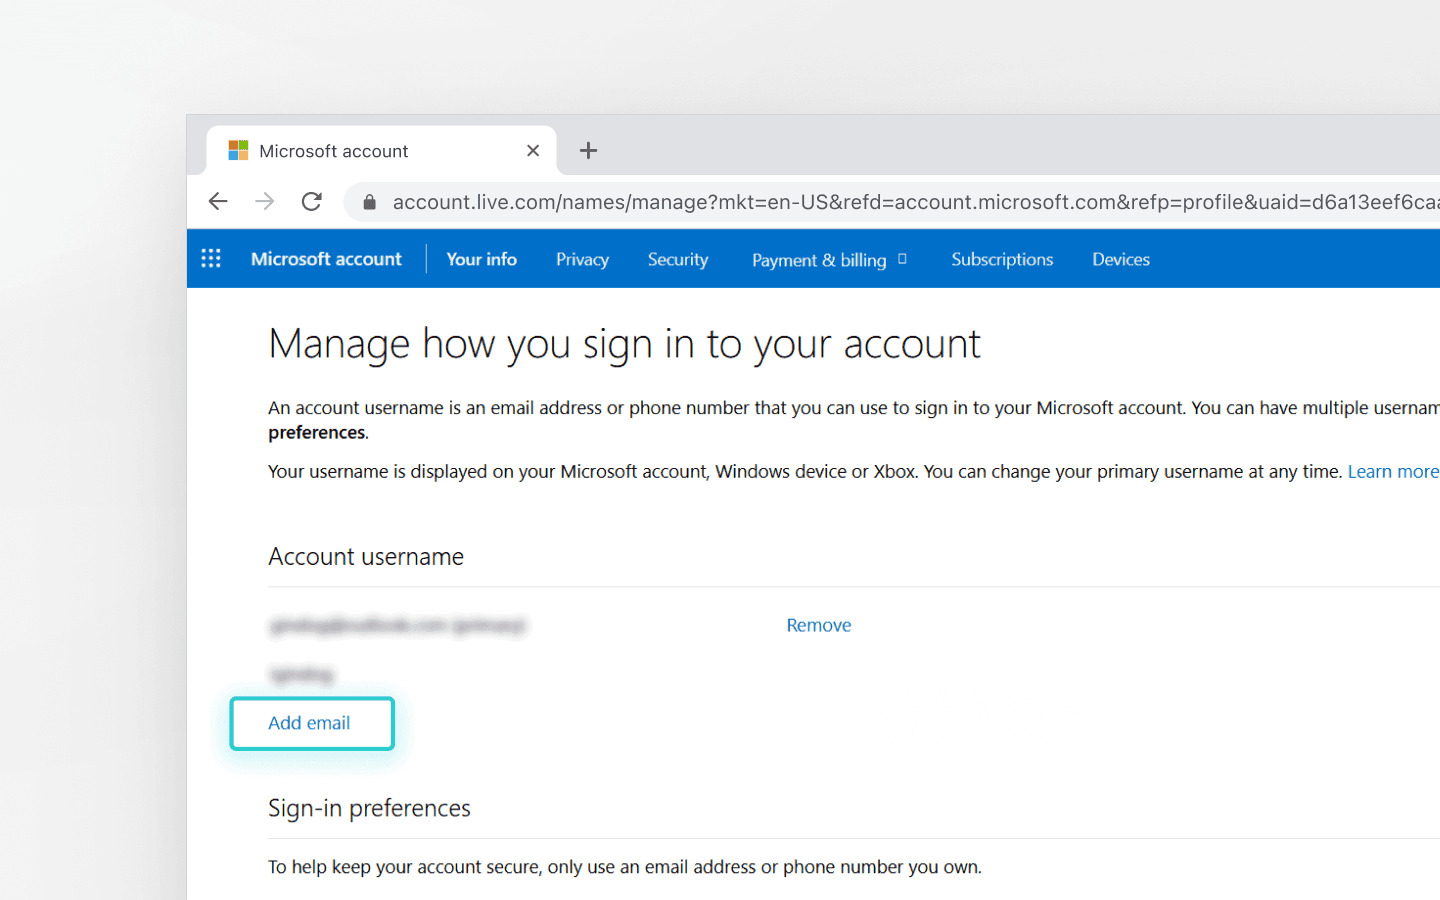Click the padlock icon in the address bar
The width and height of the screenshot is (1440, 900).
(x=369, y=201)
